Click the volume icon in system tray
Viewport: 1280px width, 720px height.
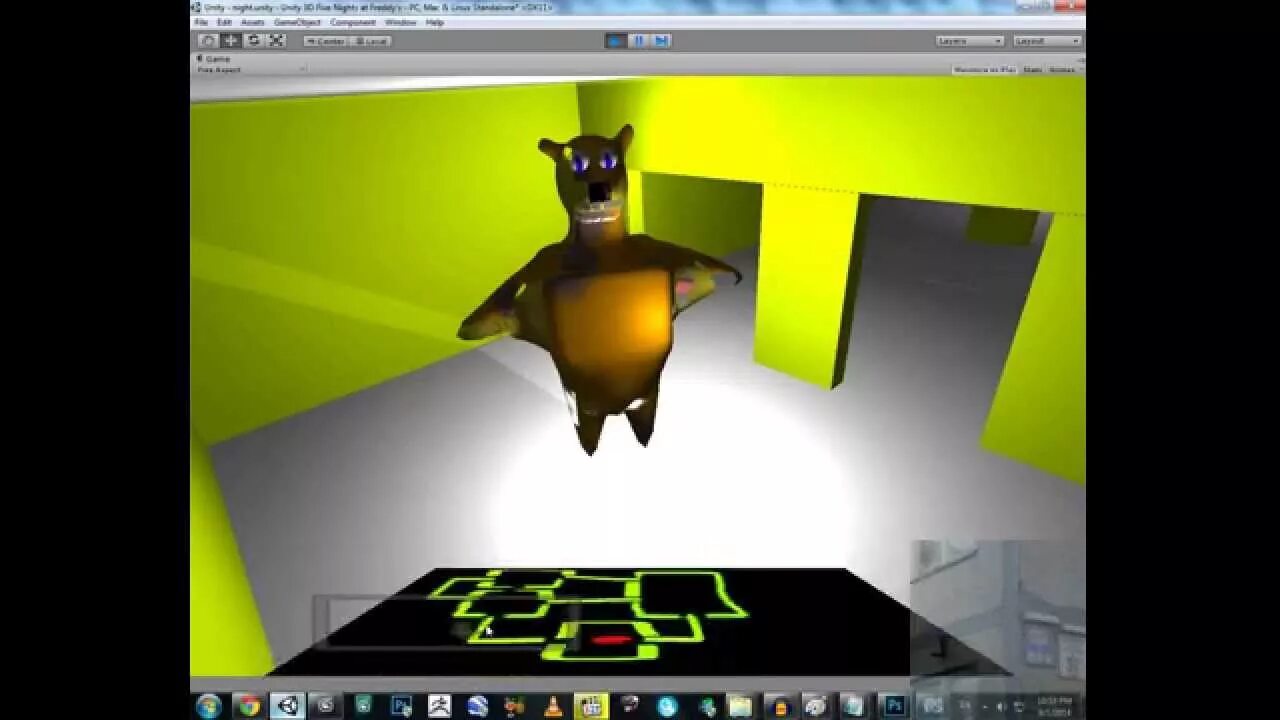tap(1001, 707)
